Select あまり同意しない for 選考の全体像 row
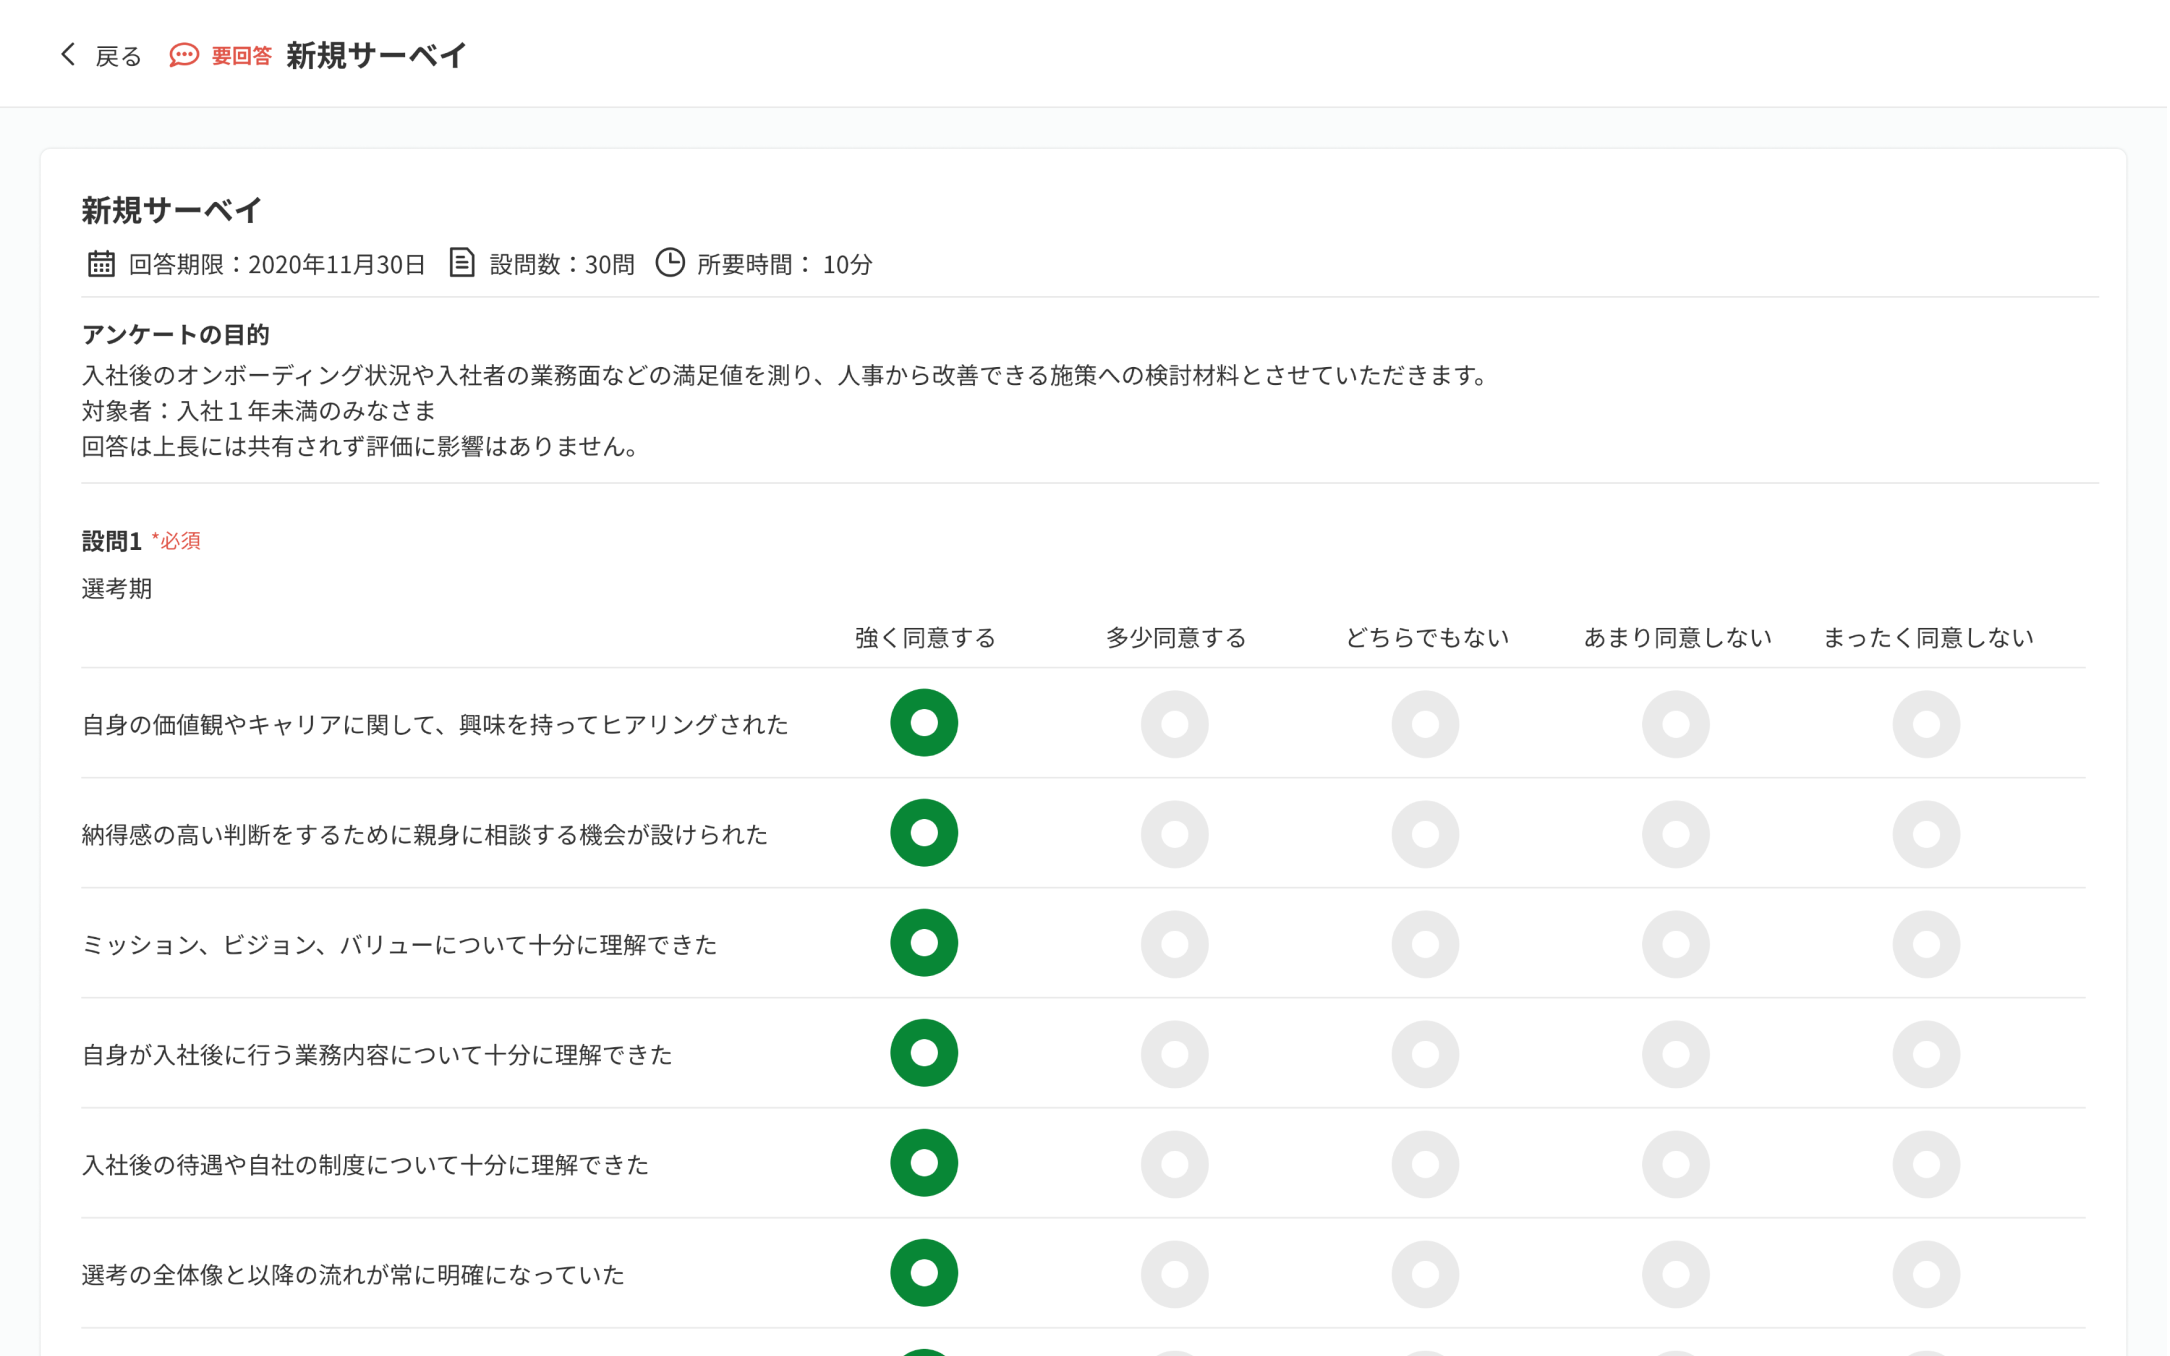The image size is (2170, 1356). [1675, 1273]
